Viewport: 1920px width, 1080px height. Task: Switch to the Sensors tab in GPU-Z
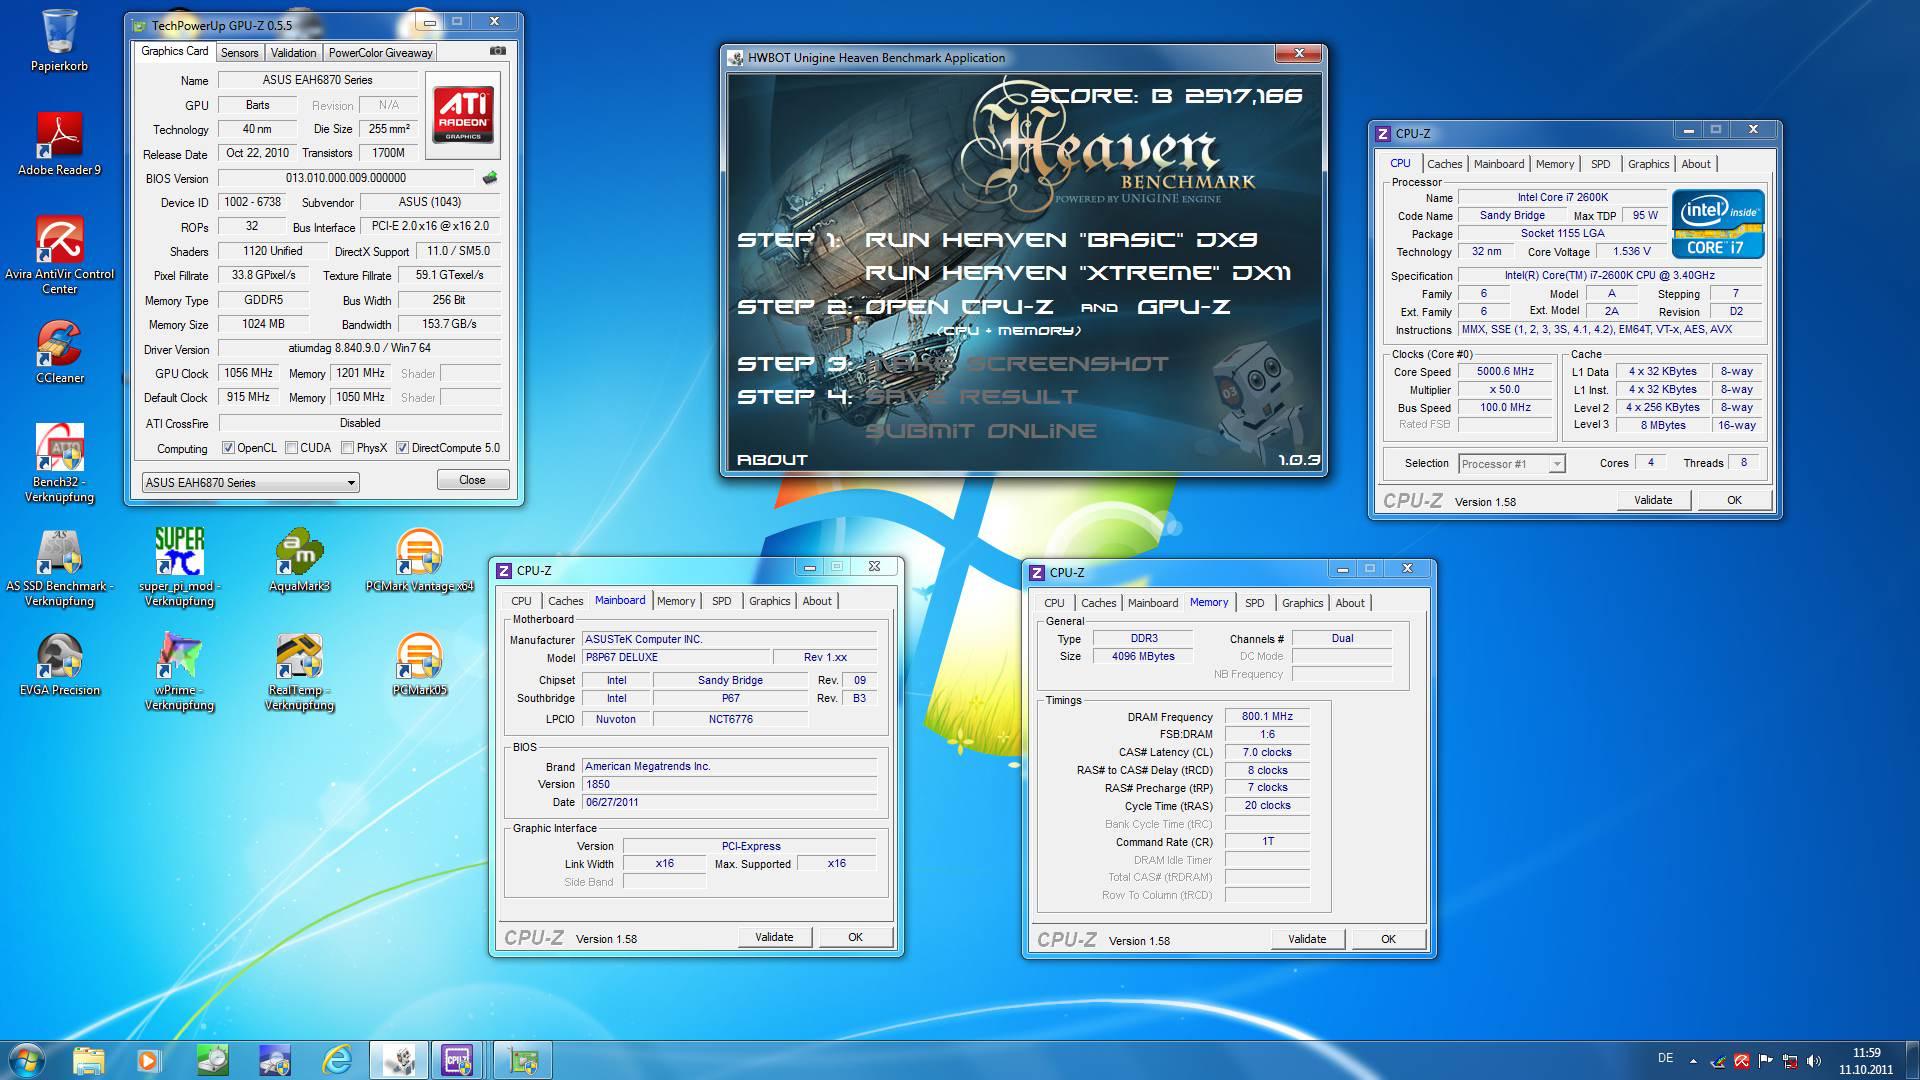[239, 53]
